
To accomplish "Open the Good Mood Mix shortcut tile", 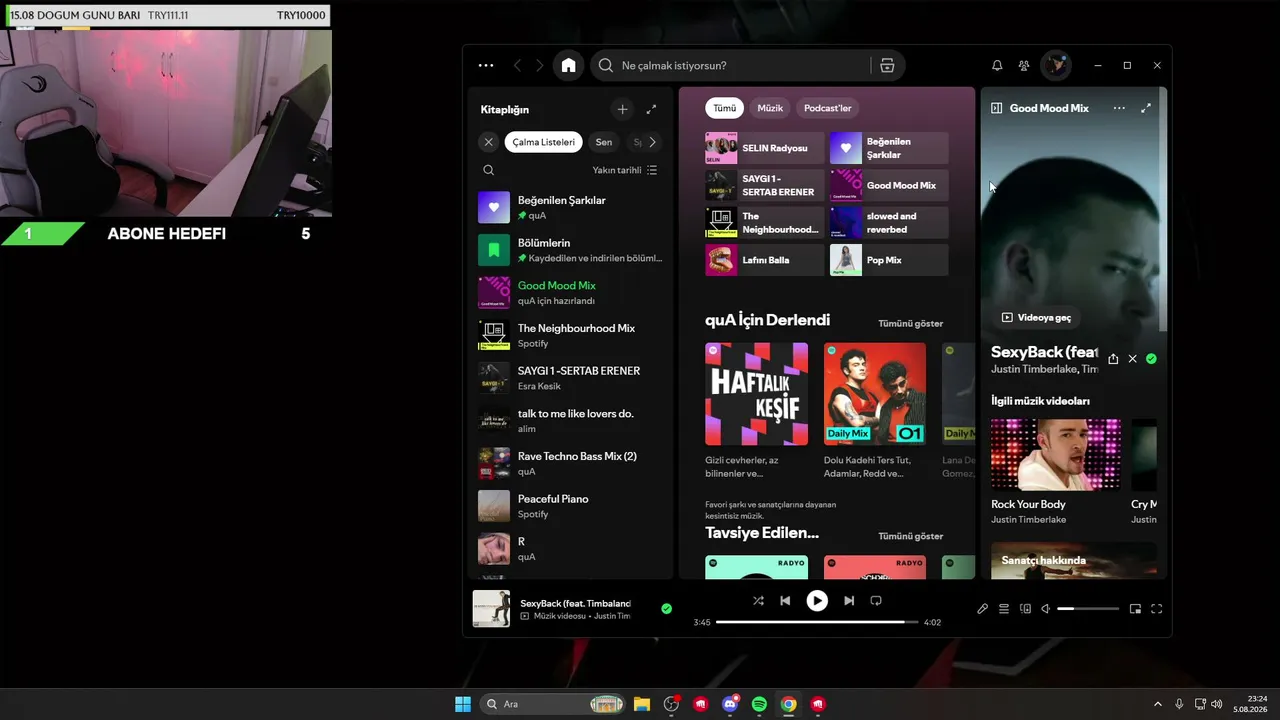I will (x=889, y=185).
